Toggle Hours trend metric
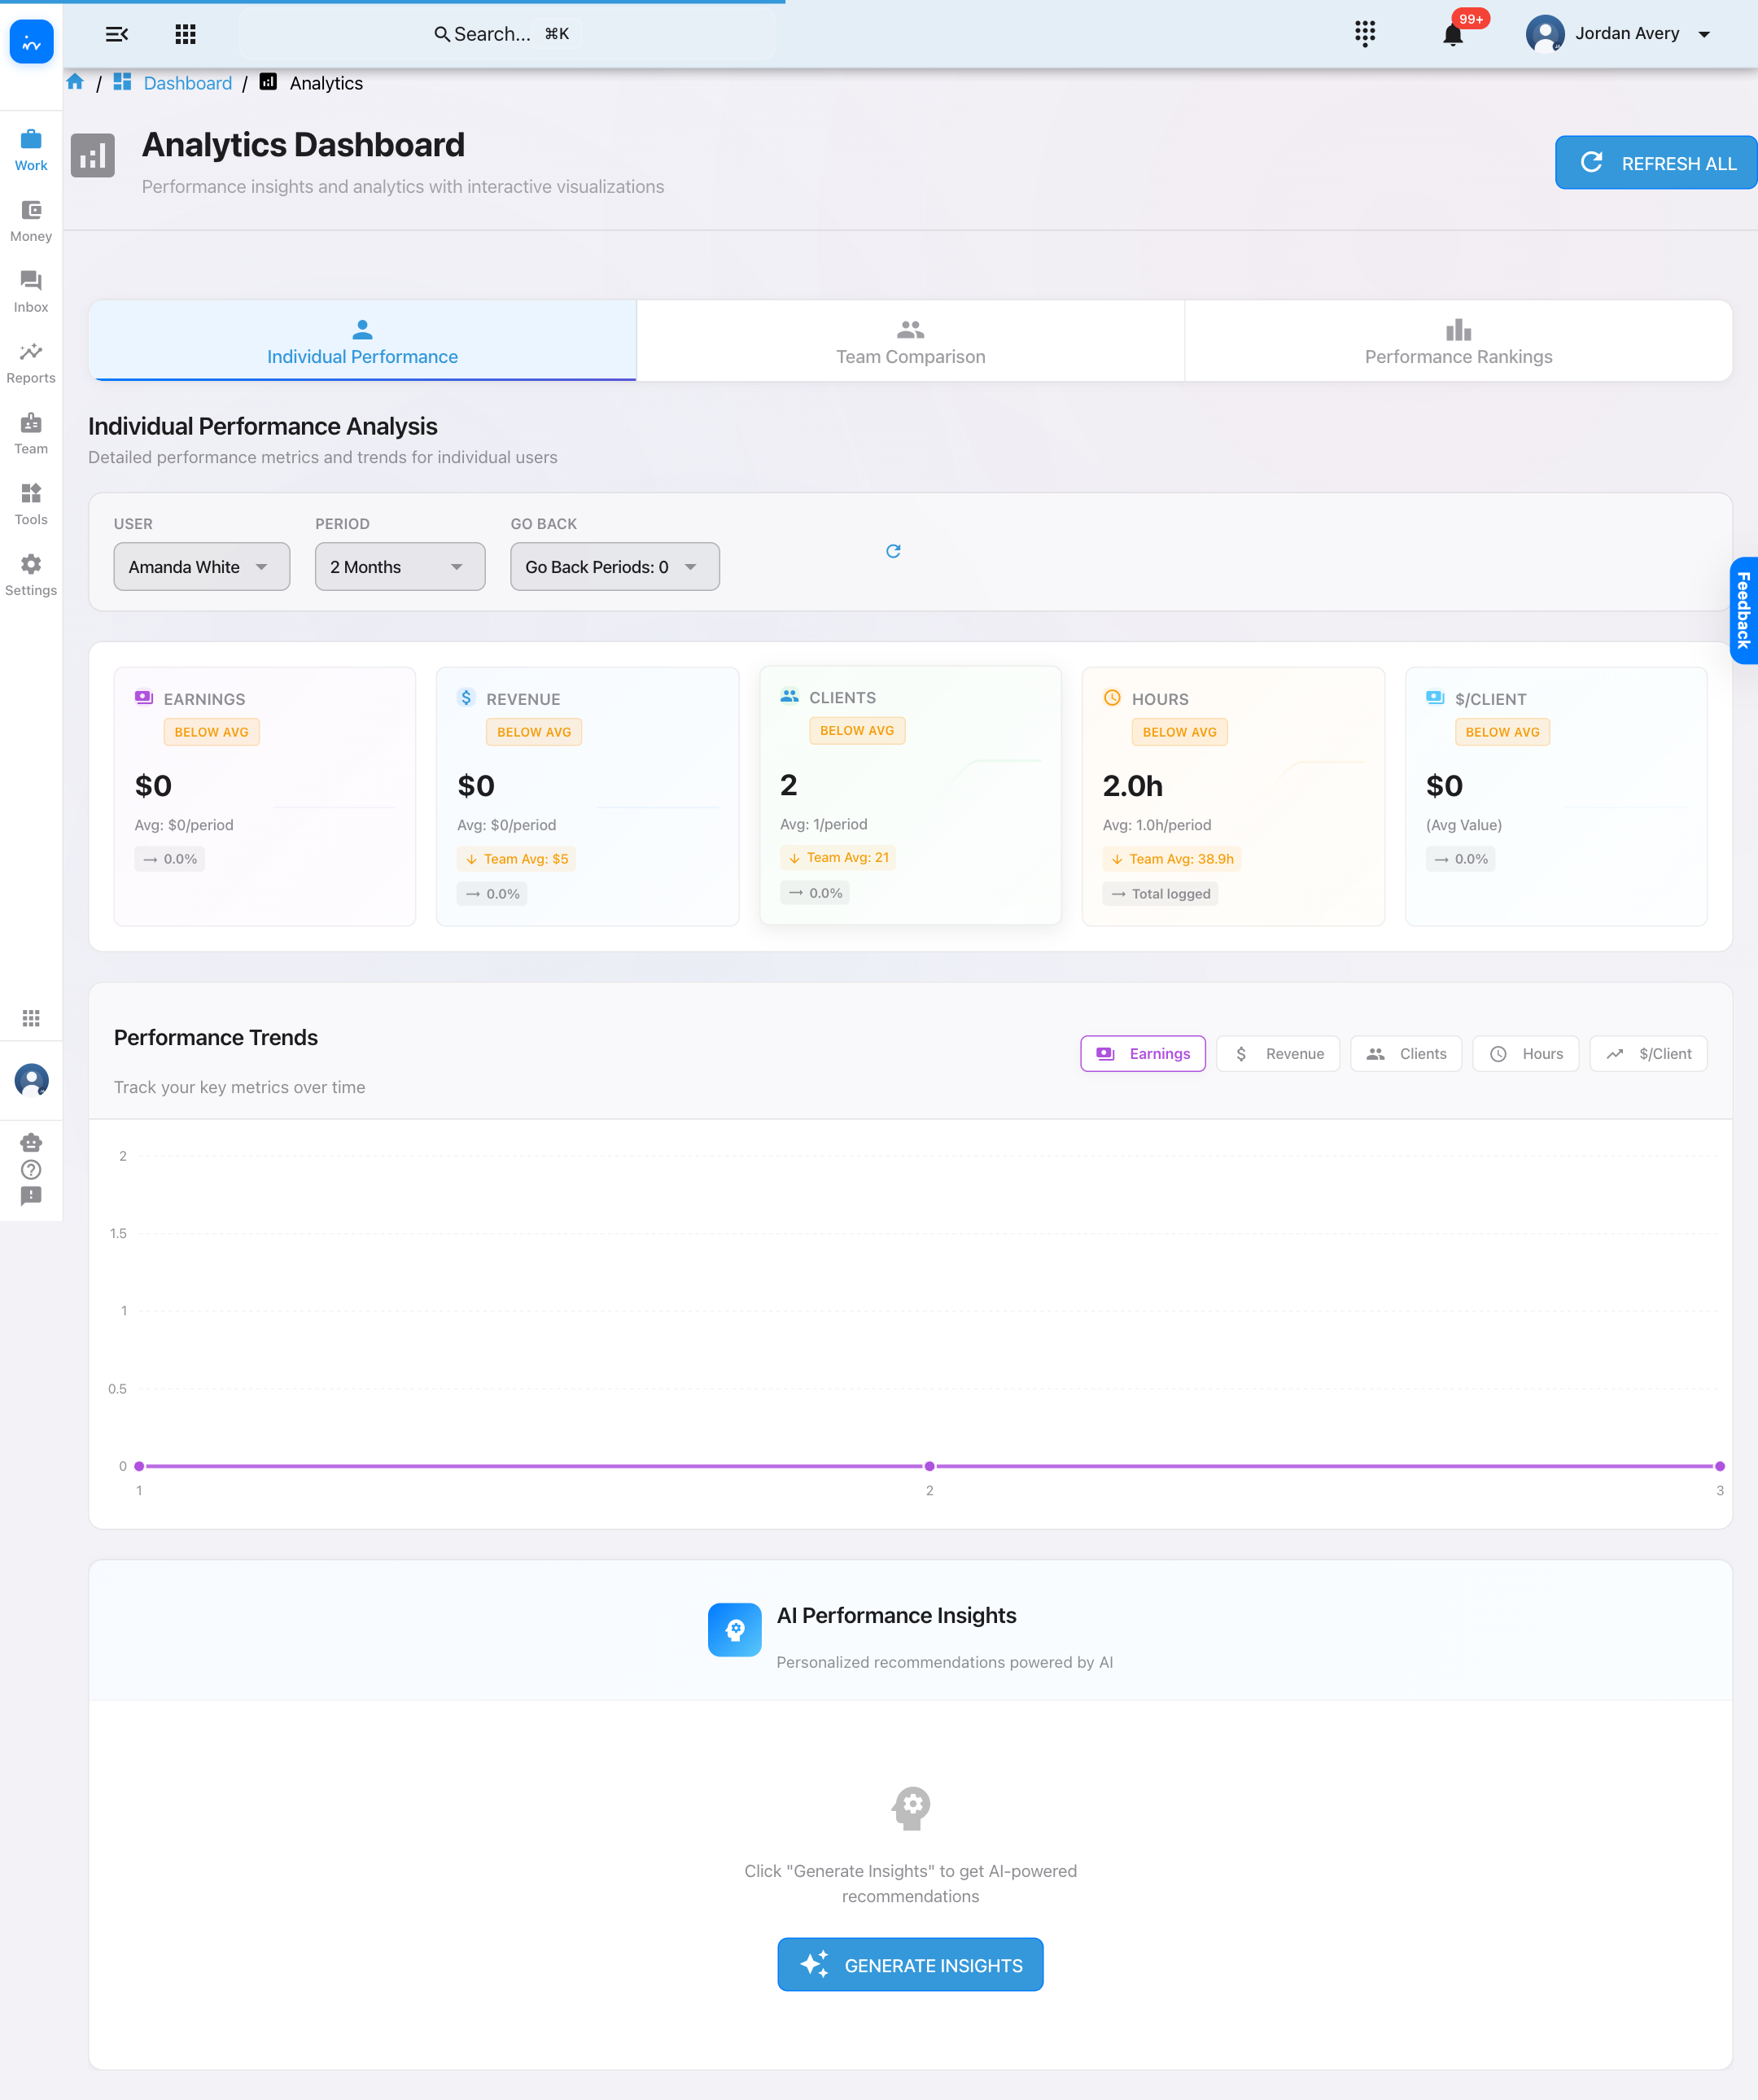 (1526, 1054)
